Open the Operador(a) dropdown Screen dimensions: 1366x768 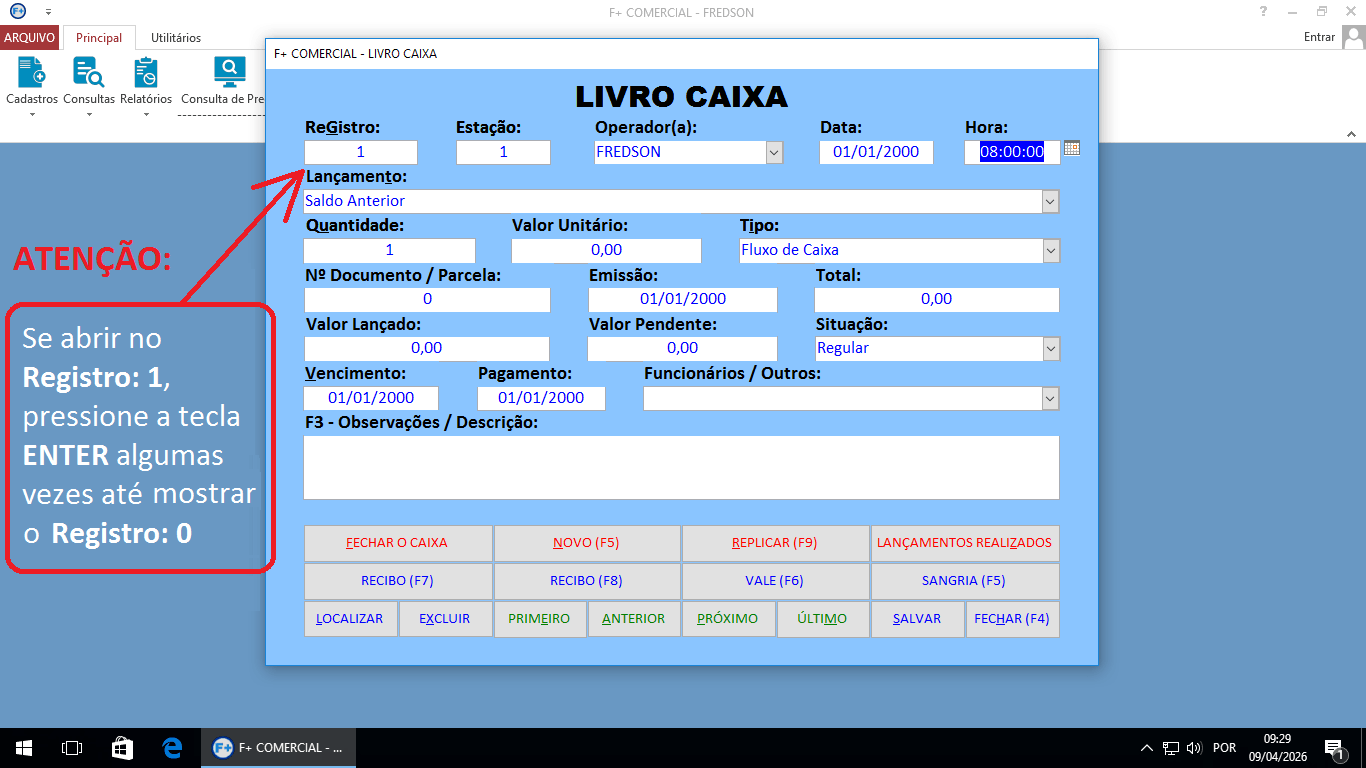pyautogui.click(x=773, y=152)
